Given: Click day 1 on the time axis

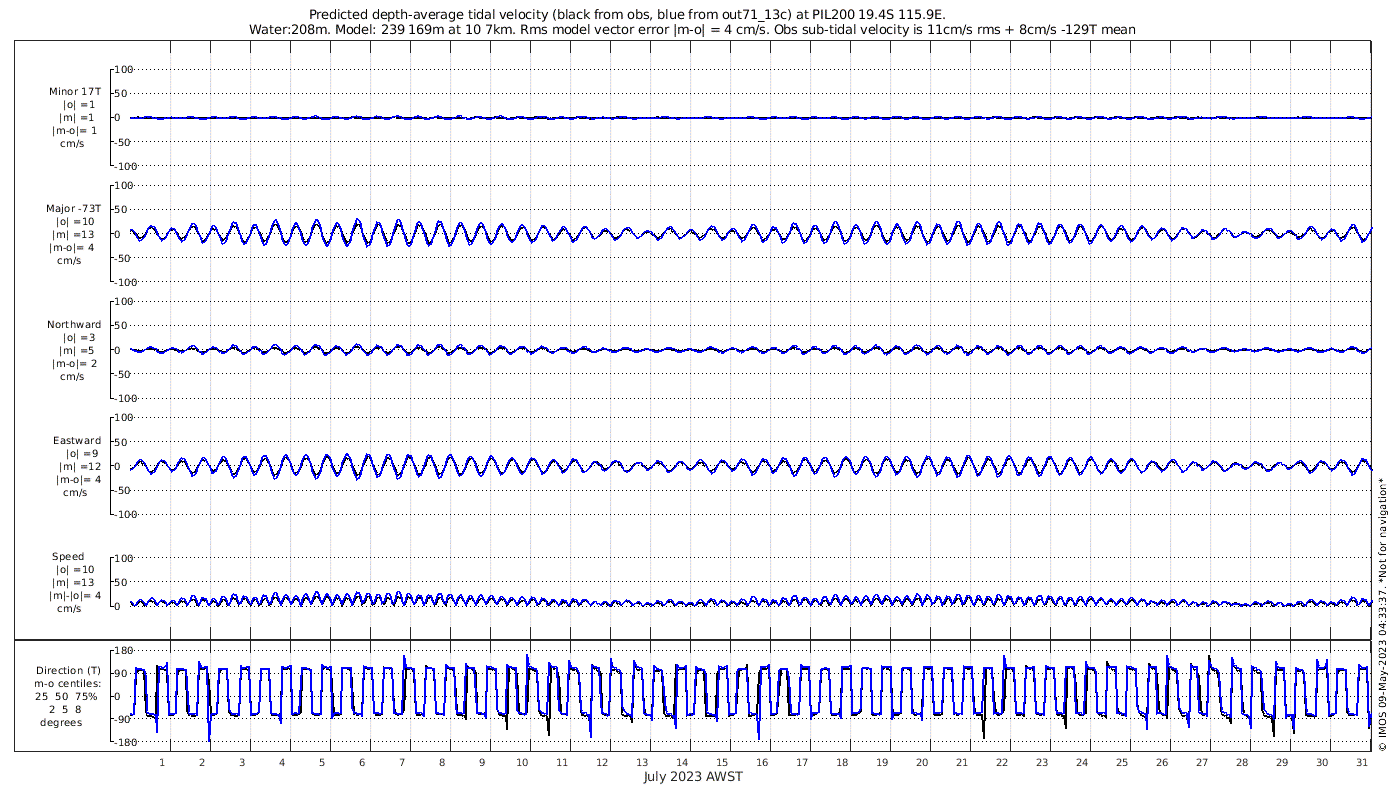Looking at the screenshot, I should (x=162, y=762).
